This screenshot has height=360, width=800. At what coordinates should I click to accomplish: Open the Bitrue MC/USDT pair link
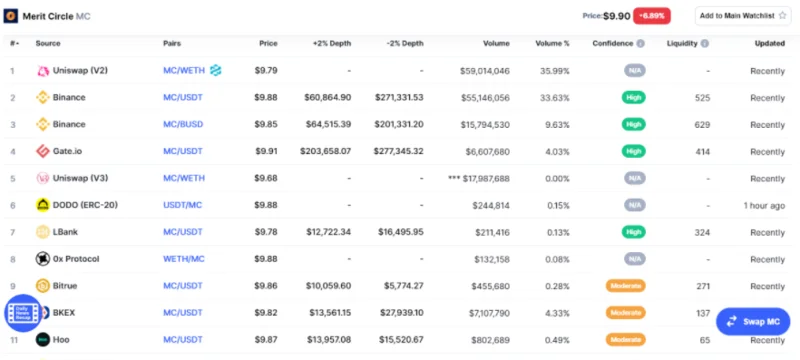pyautogui.click(x=183, y=286)
